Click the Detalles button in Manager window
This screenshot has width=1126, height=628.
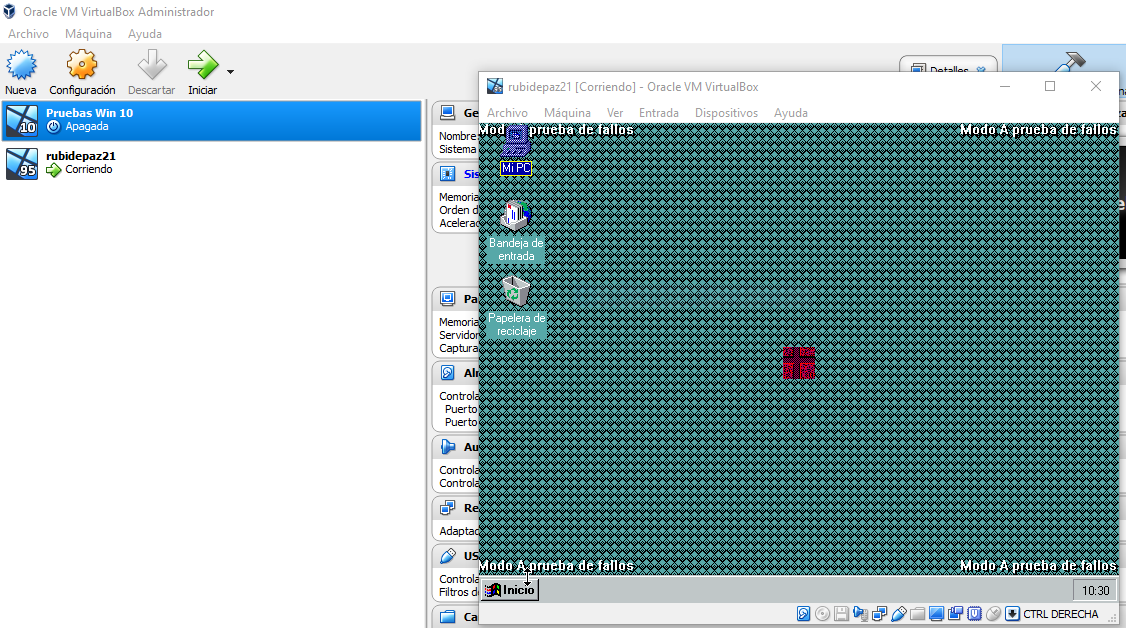[x=948, y=69]
